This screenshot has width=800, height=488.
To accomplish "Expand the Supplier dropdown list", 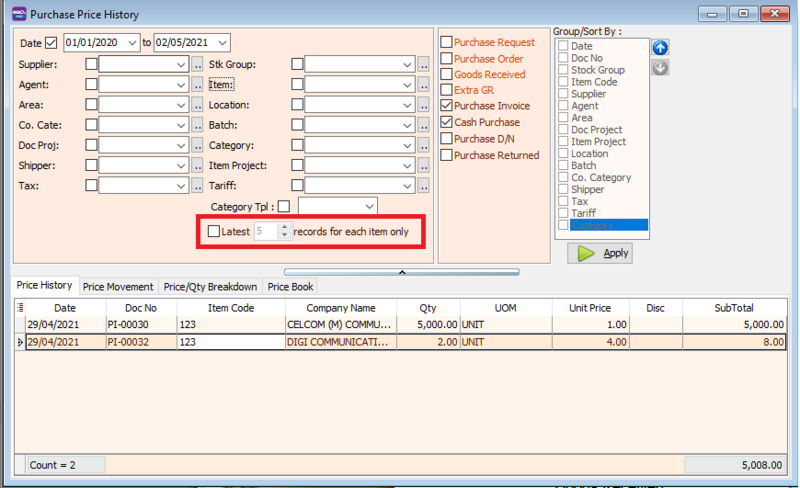I will 181,65.
